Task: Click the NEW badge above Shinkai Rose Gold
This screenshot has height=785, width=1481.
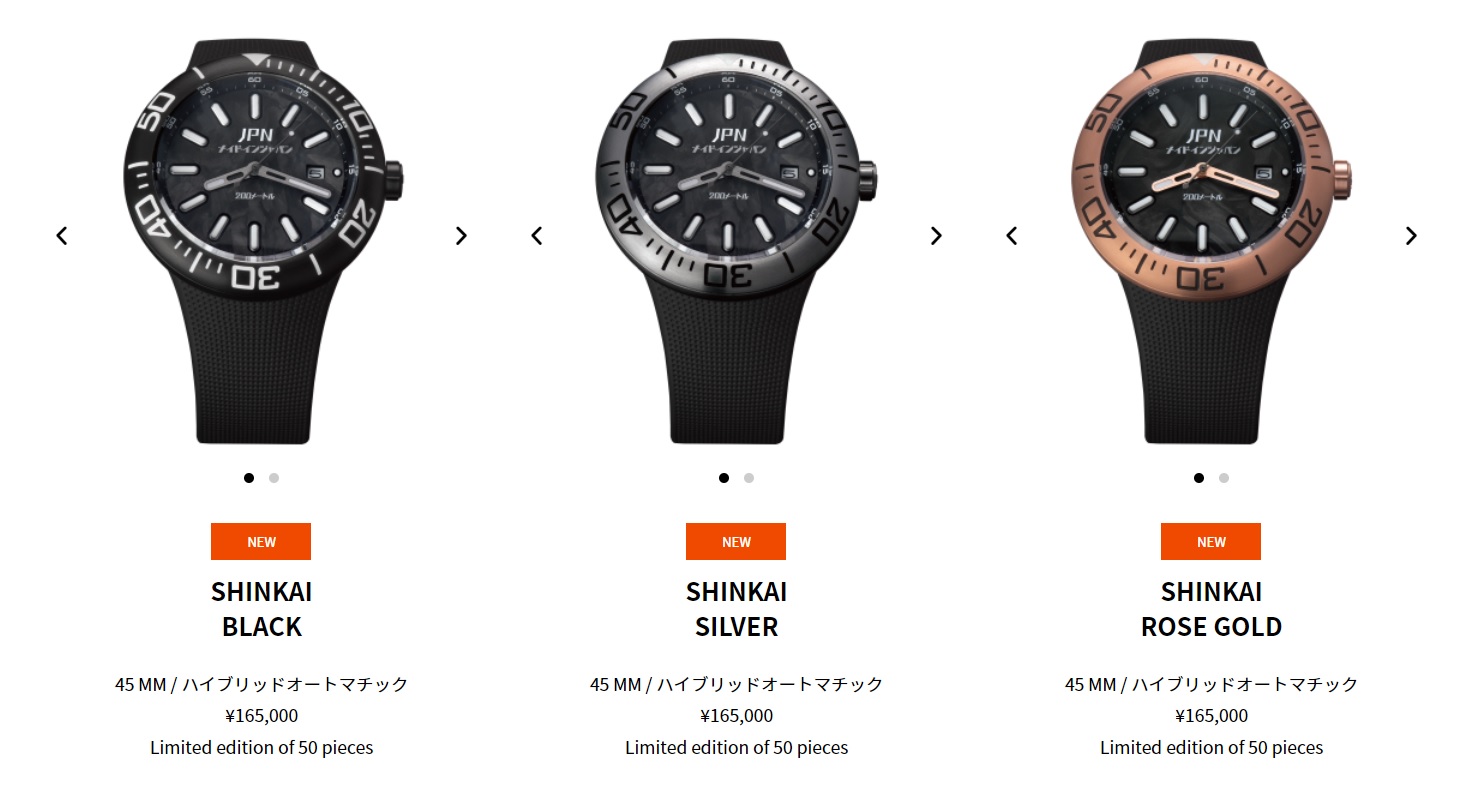Action: [x=1211, y=542]
